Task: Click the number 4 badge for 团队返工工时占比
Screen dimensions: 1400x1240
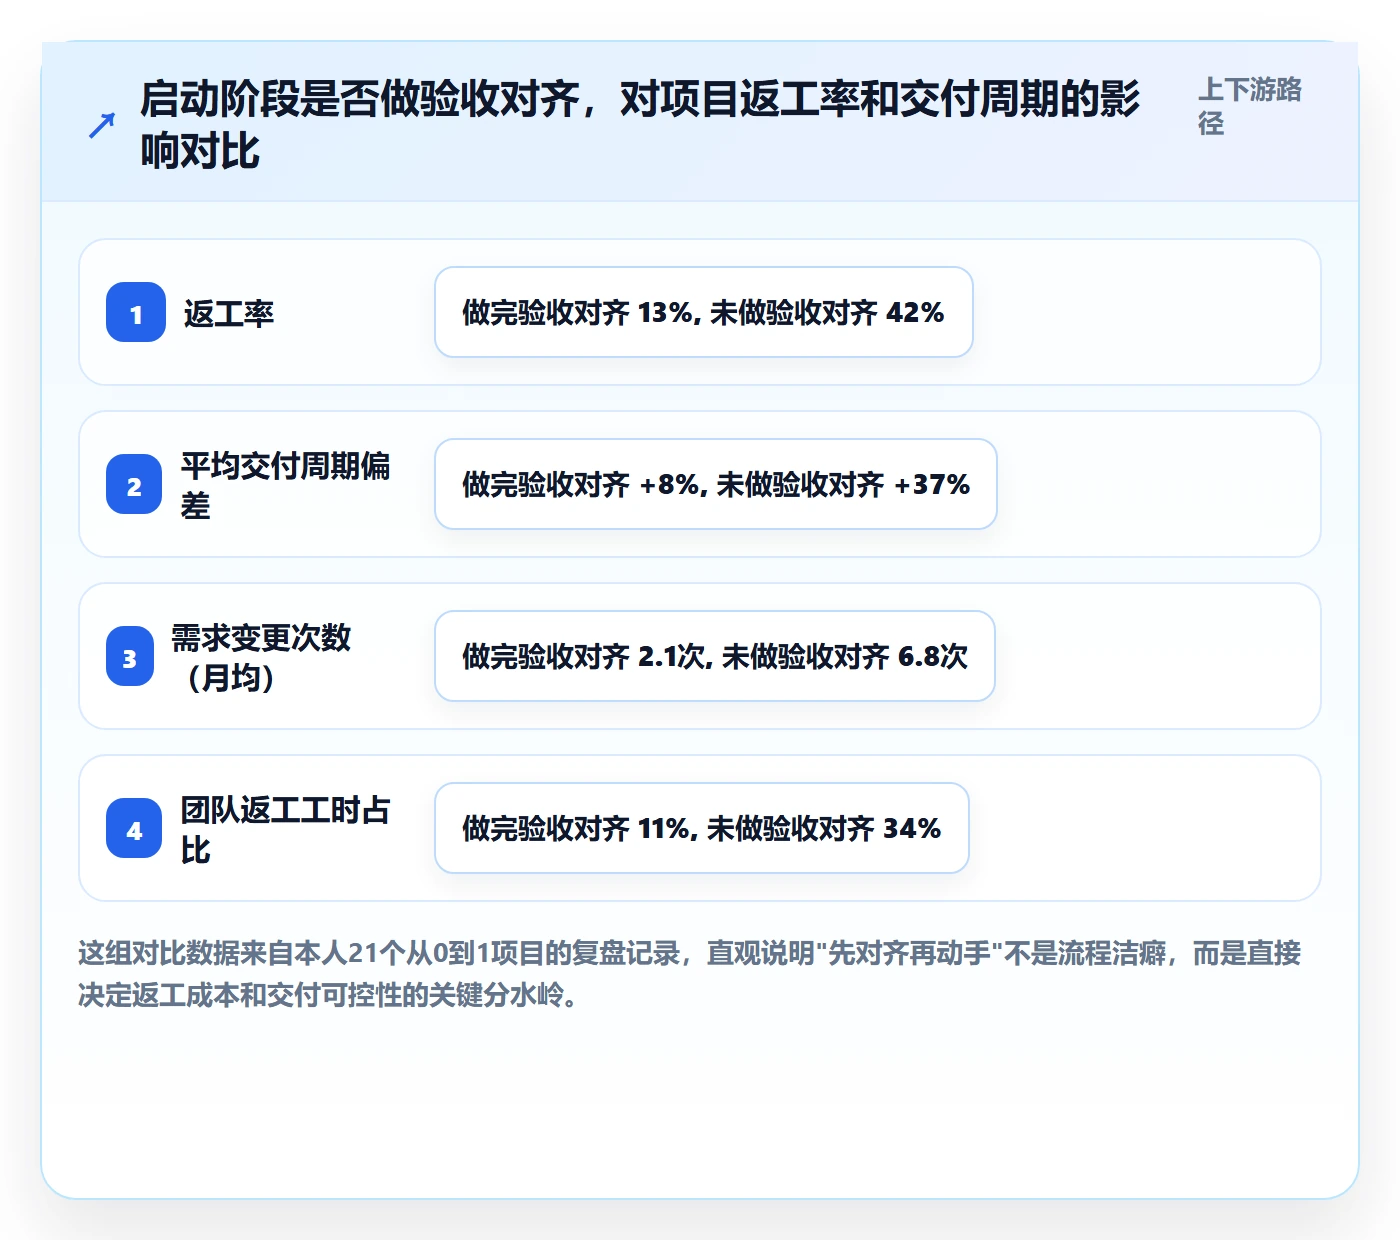Action: tap(134, 828)
